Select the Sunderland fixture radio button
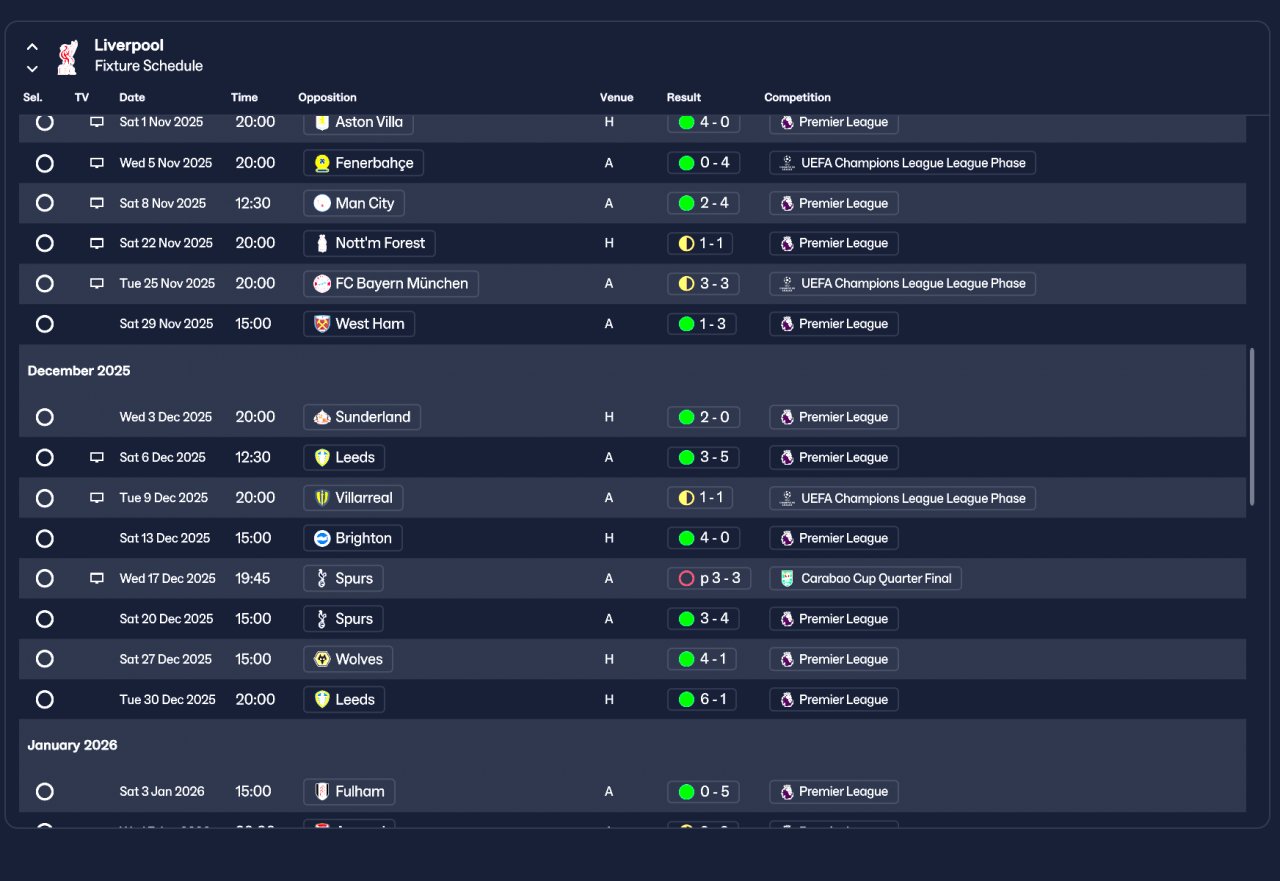Screen dimensions: 1280x881 44,417
